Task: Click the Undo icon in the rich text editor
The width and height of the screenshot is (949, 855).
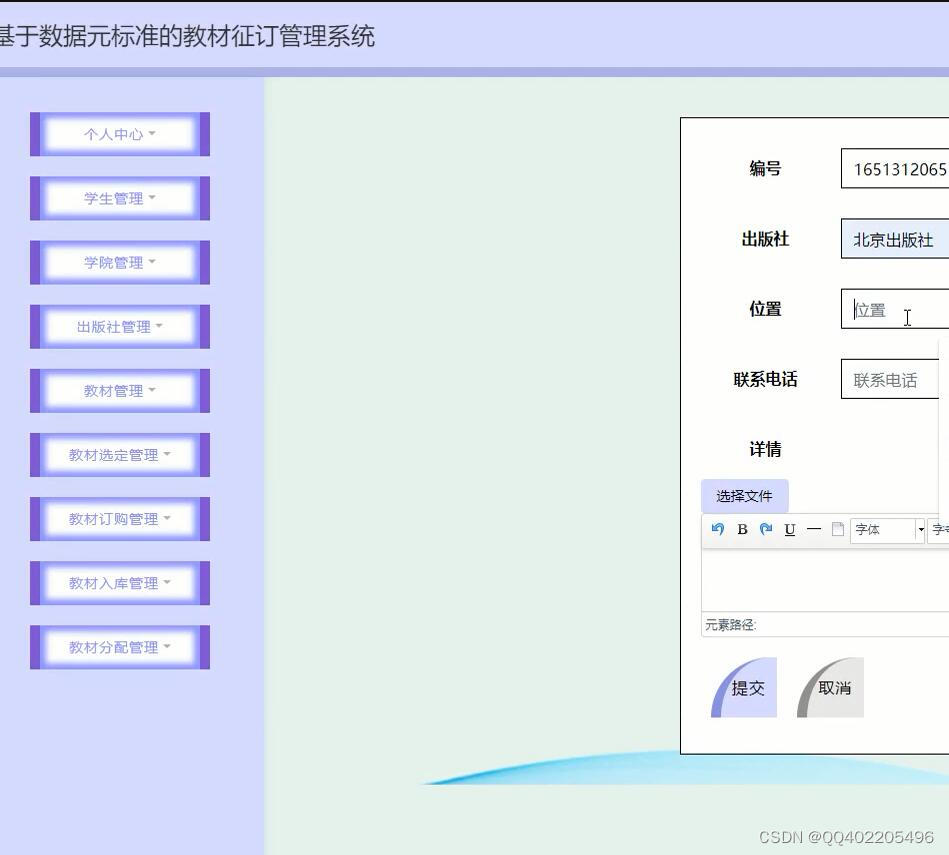Action: pos(717,530)
